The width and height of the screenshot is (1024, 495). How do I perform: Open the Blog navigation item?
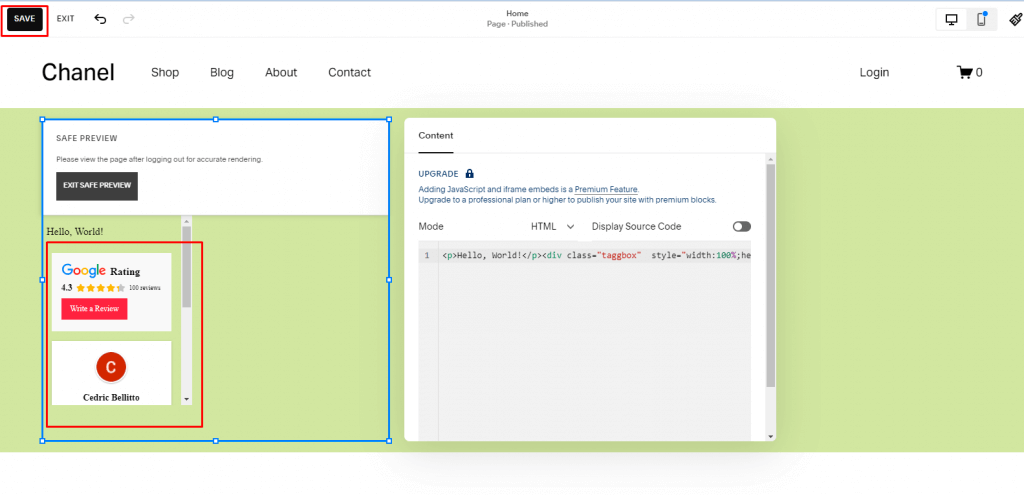pos(222,72)
